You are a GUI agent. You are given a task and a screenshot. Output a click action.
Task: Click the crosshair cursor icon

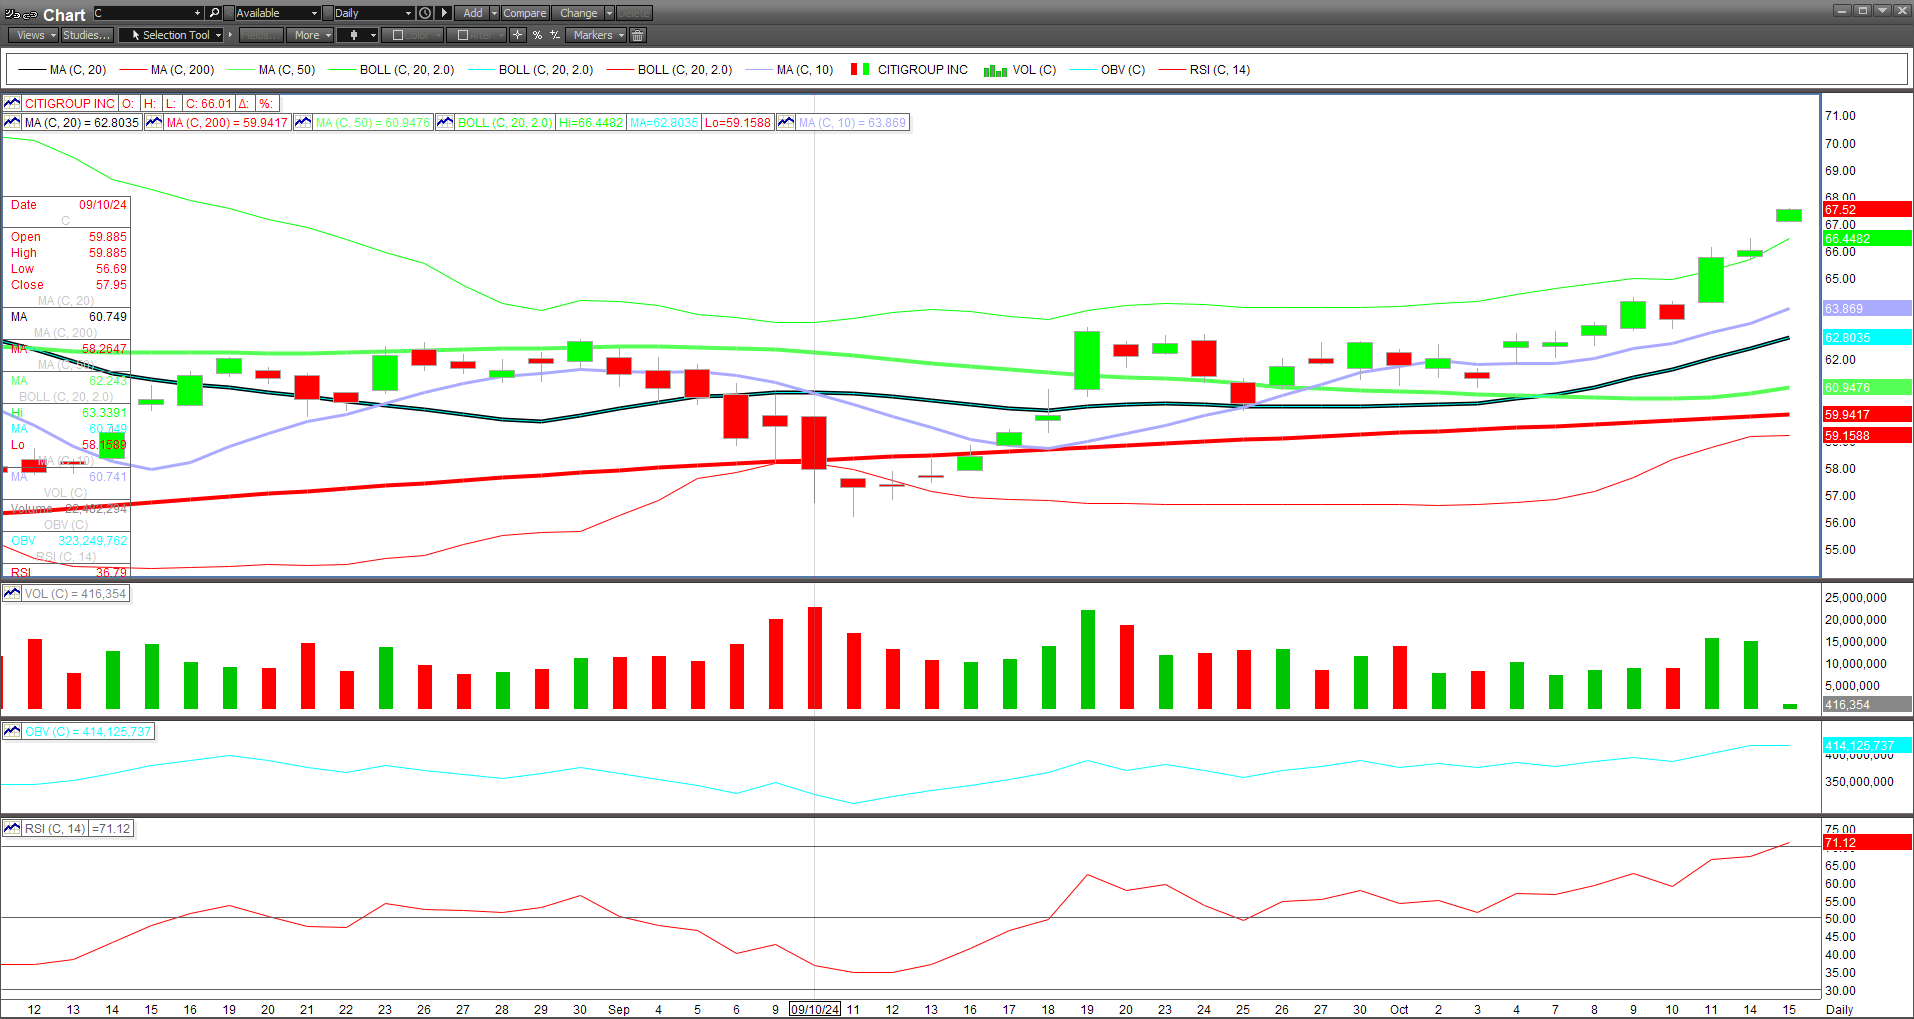[x=517, y=35]
